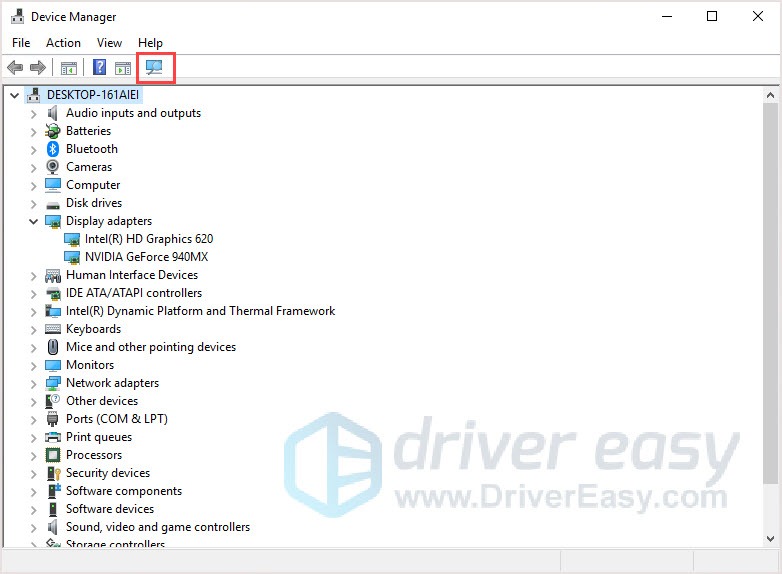Screen dimensions: 782x574
Task: Minimize the Device Manager window
Action: (667, 16)
